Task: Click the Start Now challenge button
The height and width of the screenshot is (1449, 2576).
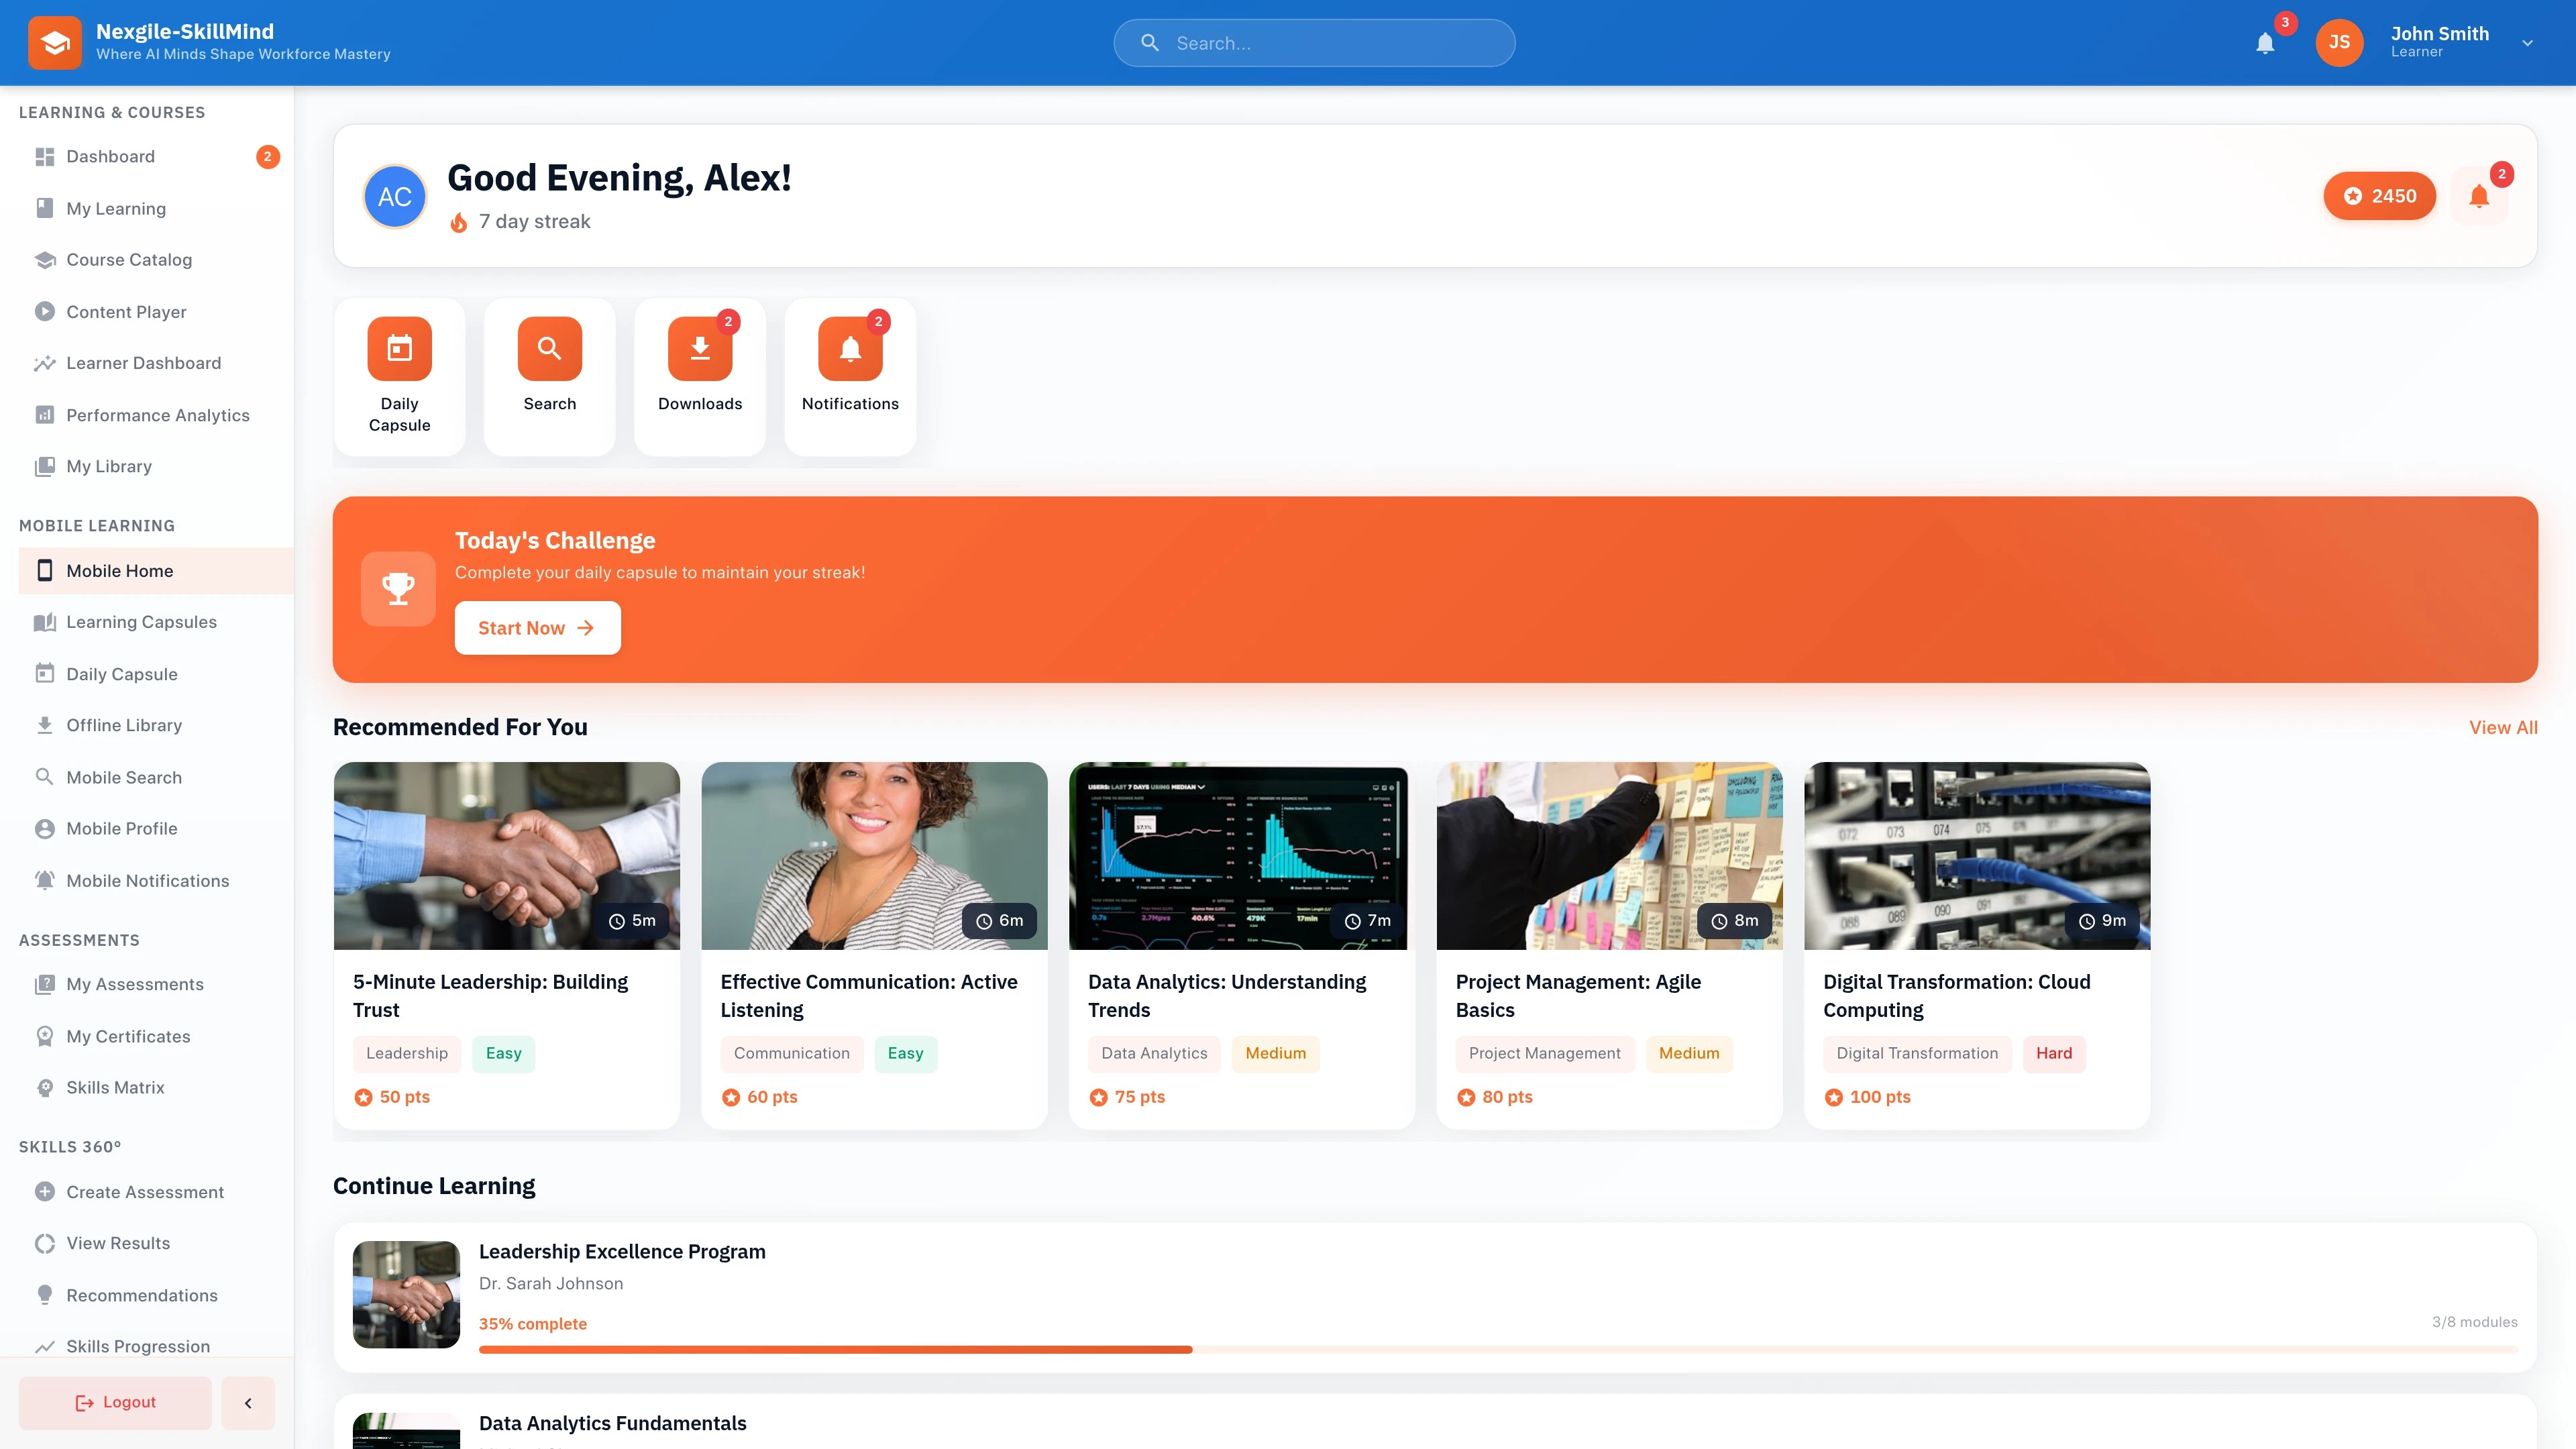Action: (537, 628)
